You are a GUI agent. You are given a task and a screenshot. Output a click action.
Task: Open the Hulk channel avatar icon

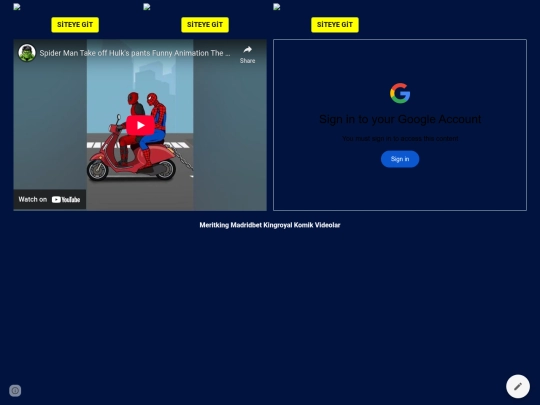coord(27,53)
